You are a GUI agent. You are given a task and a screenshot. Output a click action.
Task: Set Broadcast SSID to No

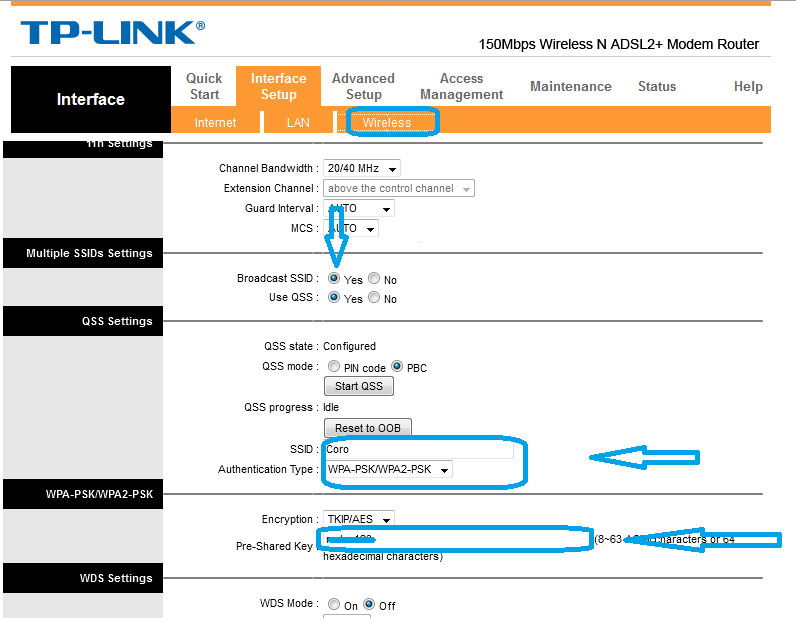pos(374,278)
